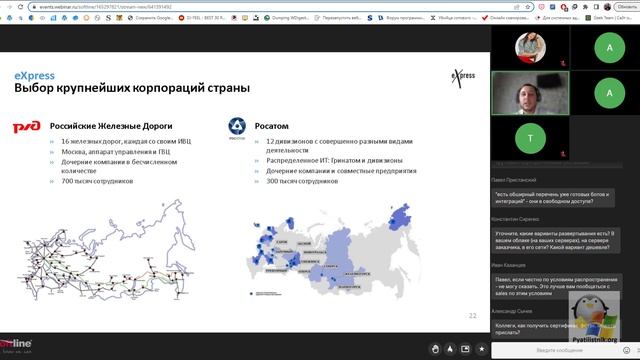Click the browser address bar URL
The image size is (640, 360).
(x=105, y=7)
